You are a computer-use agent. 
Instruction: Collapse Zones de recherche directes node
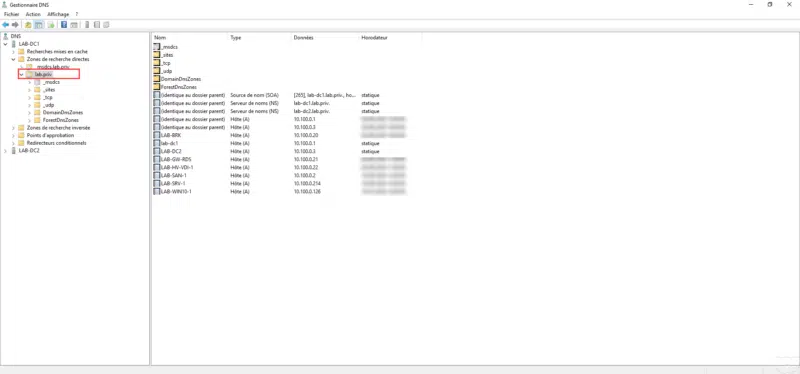point(14,59)
